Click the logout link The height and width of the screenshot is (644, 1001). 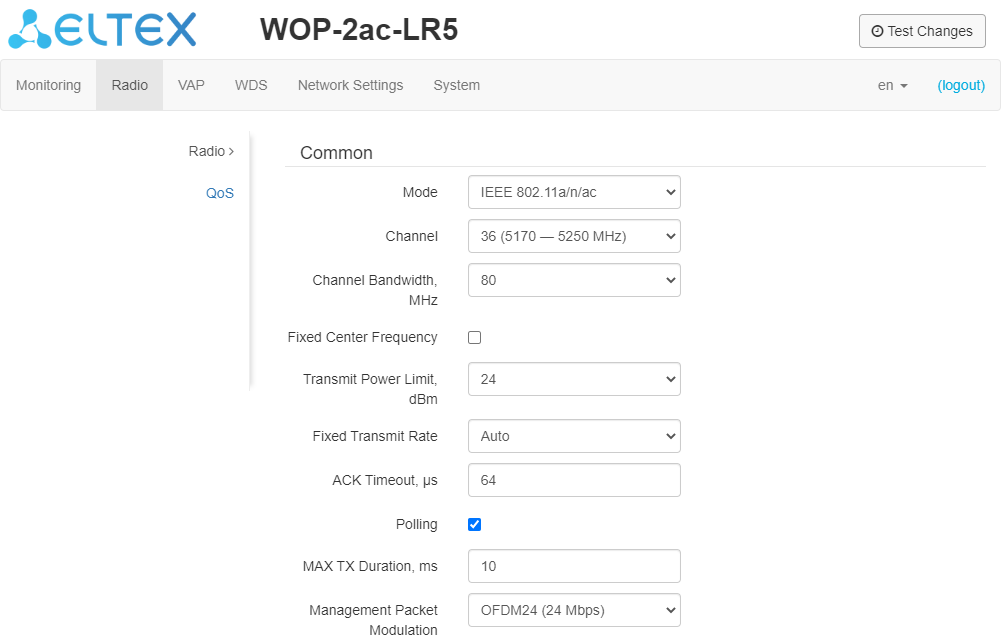pos(961,85)
